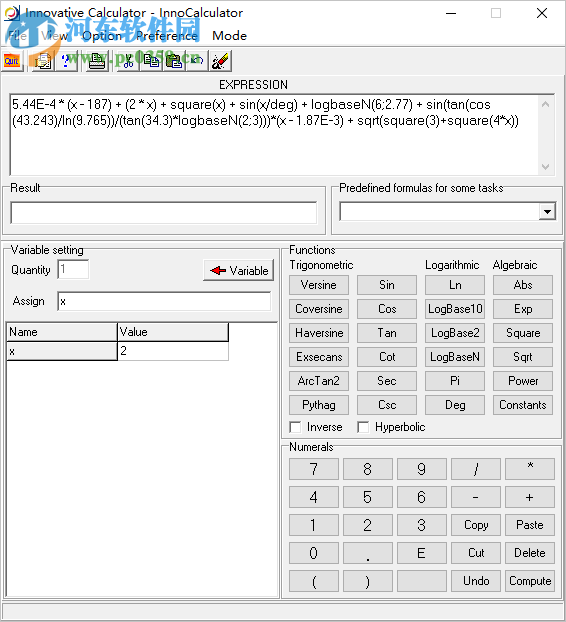The height and width of the screenshot is (622, 566).
Task: Click the Assign input field
Action: 164,301
